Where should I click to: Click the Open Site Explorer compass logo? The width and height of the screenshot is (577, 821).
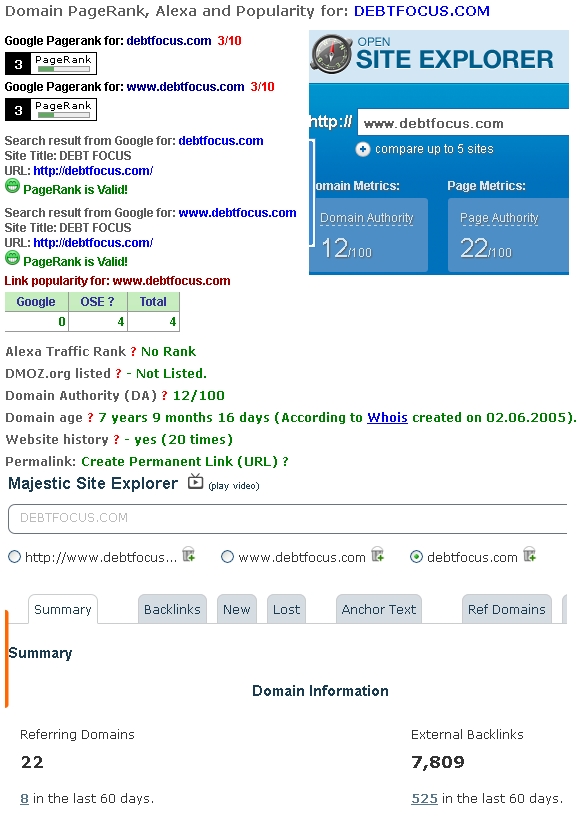pos(331,53)
